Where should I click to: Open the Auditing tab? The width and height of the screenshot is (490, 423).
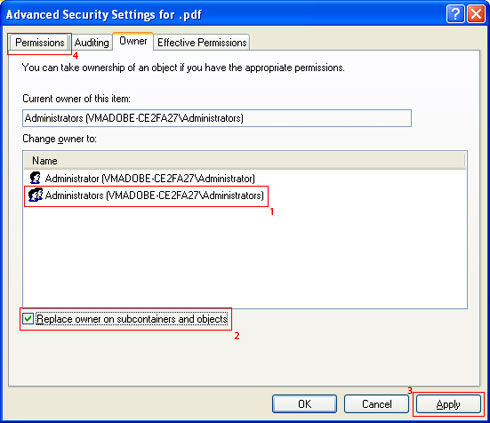92,43
